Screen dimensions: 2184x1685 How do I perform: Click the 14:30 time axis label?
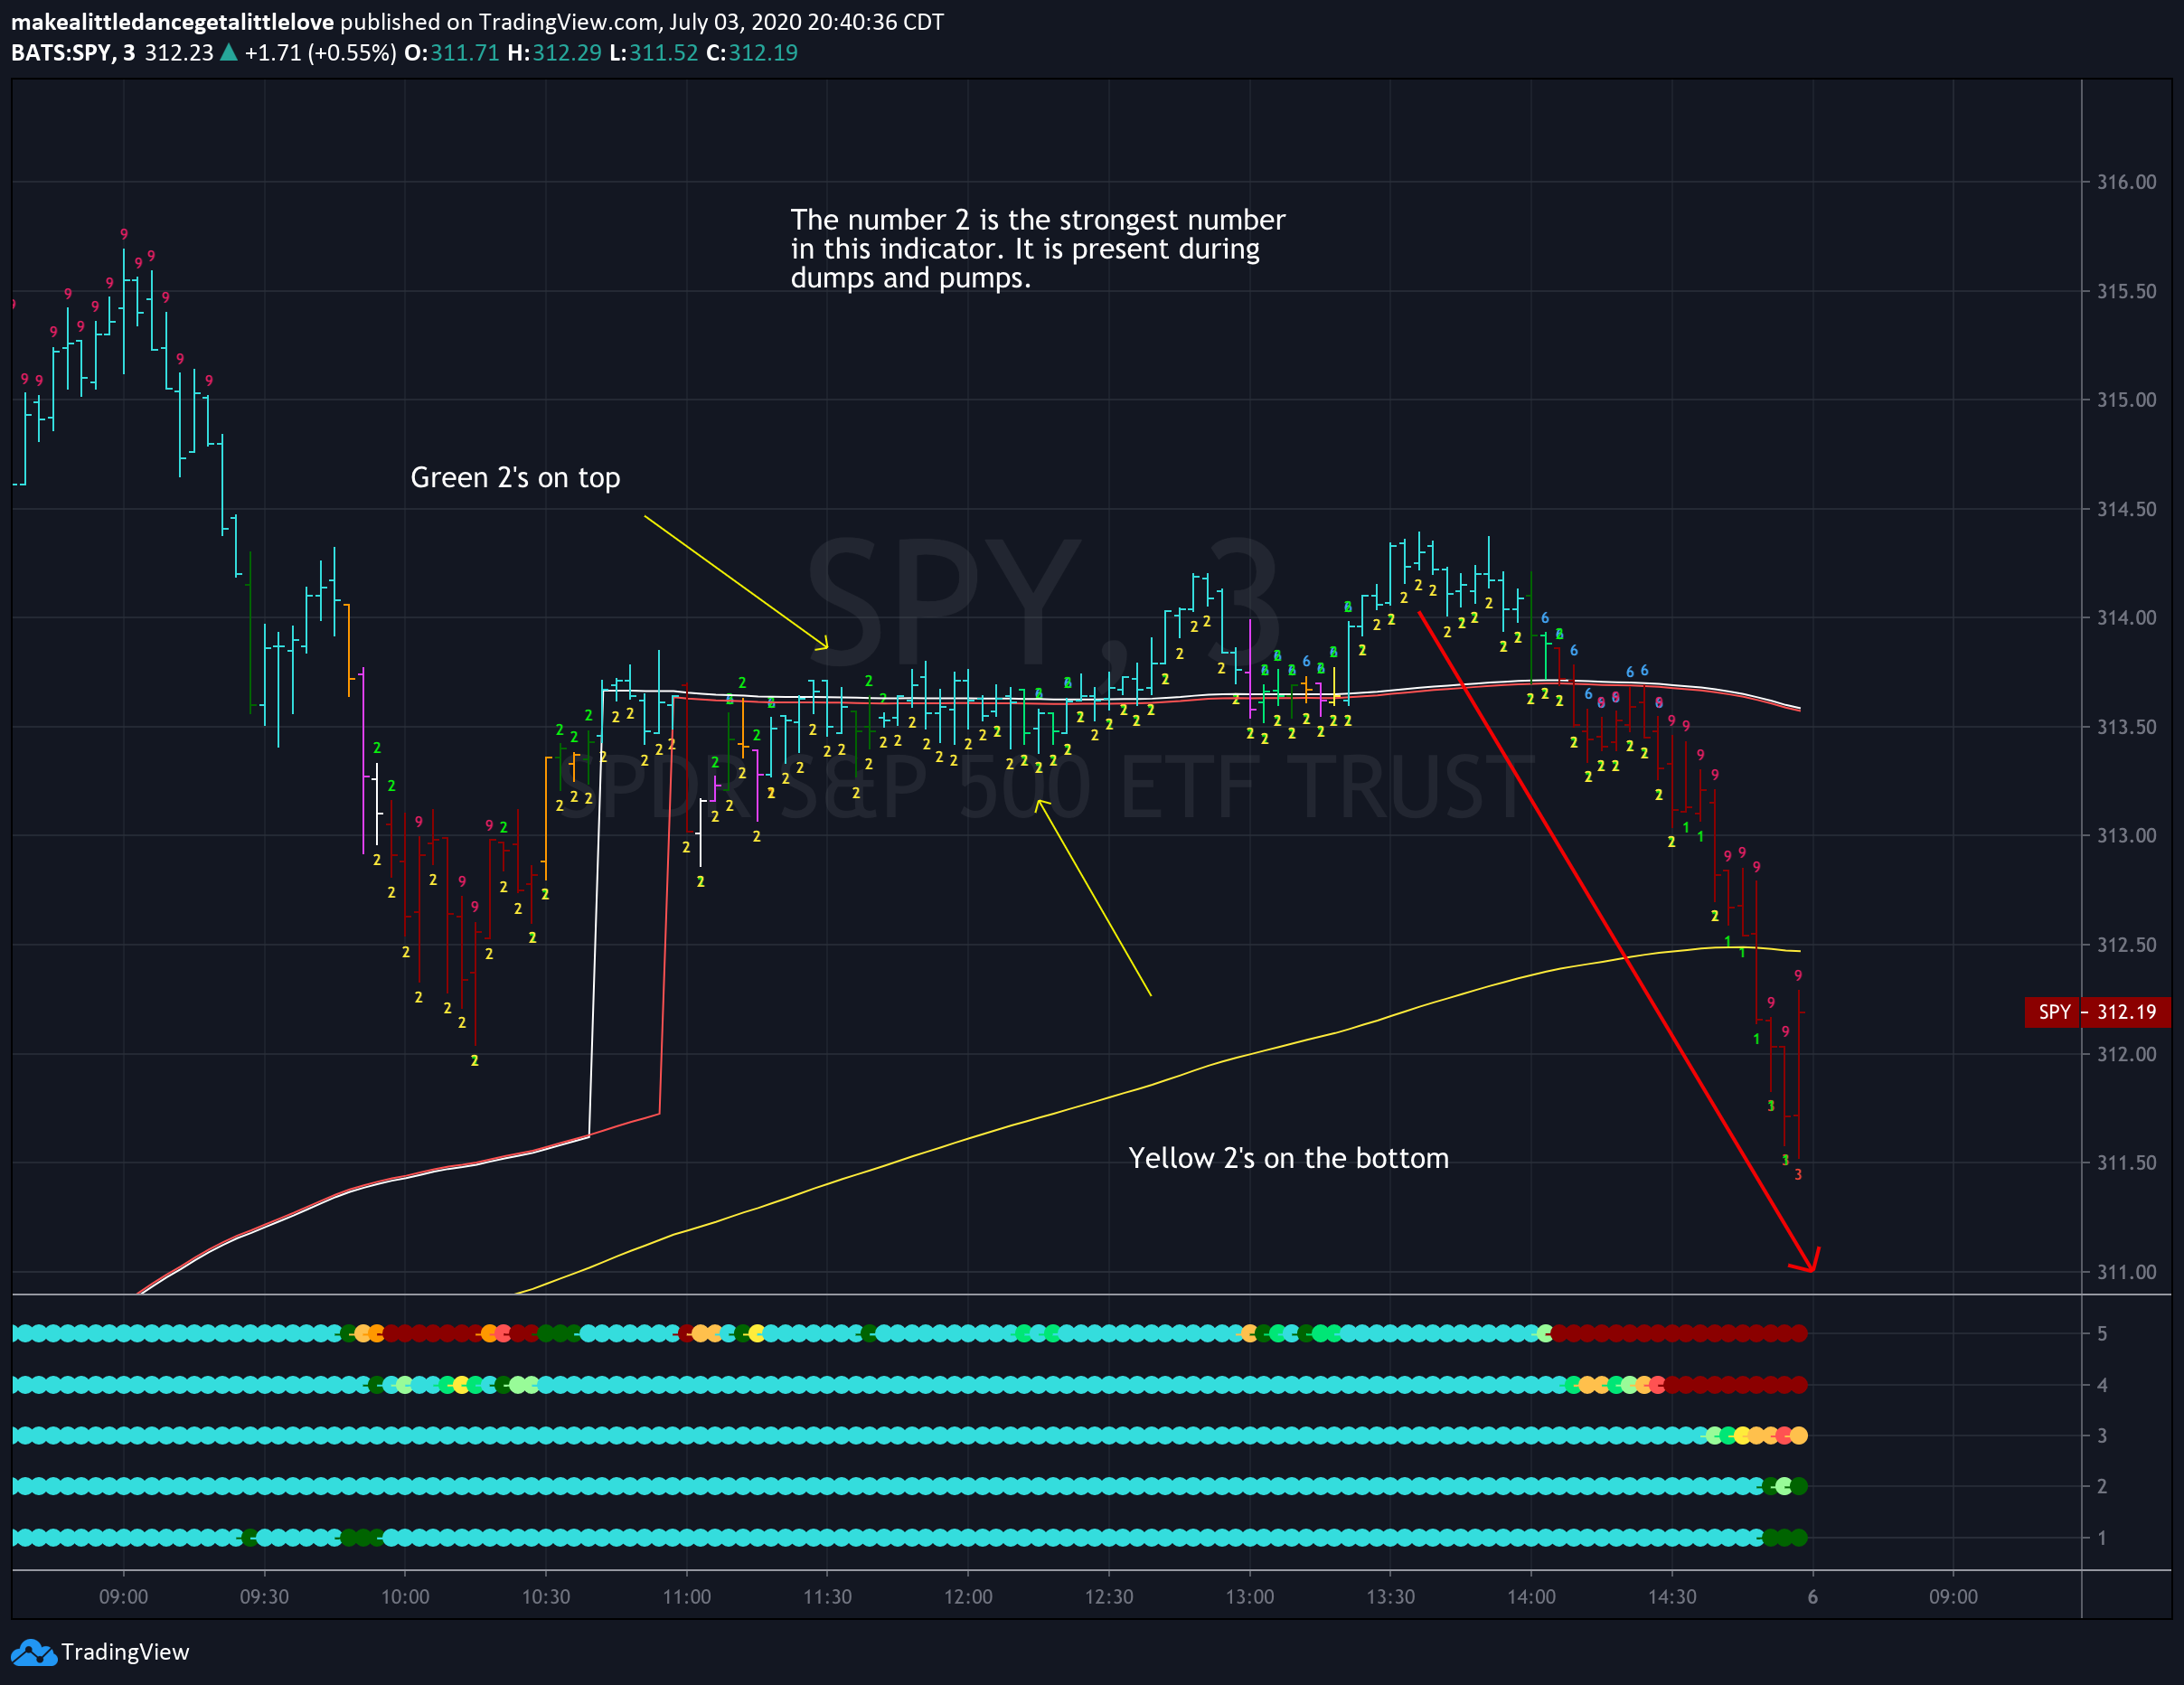click(1673, 1597)
